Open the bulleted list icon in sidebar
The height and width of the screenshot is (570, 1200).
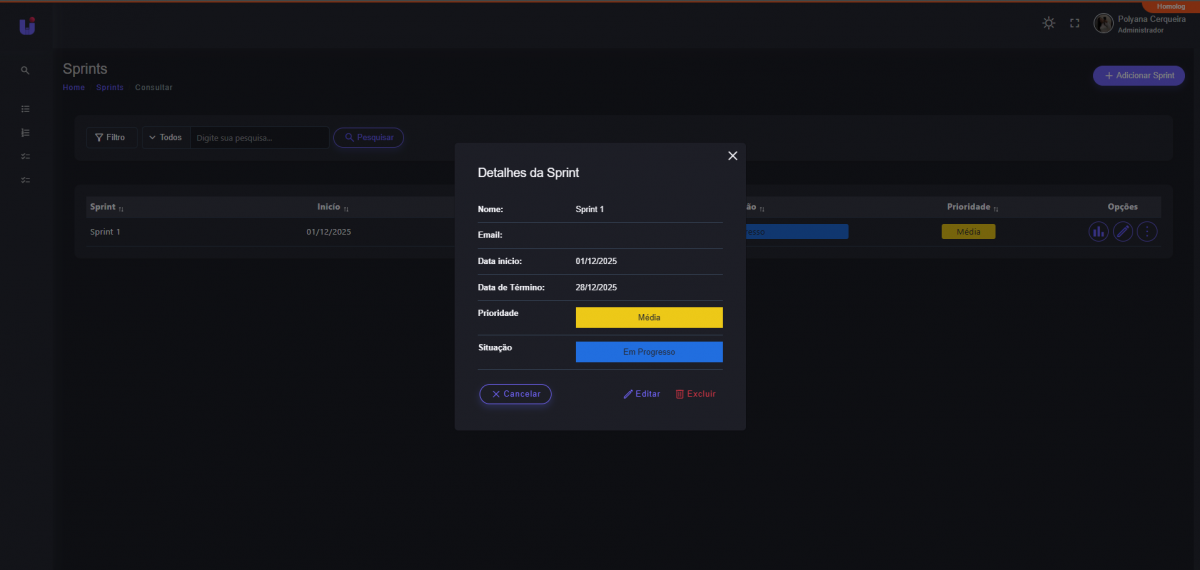point(25,108)
